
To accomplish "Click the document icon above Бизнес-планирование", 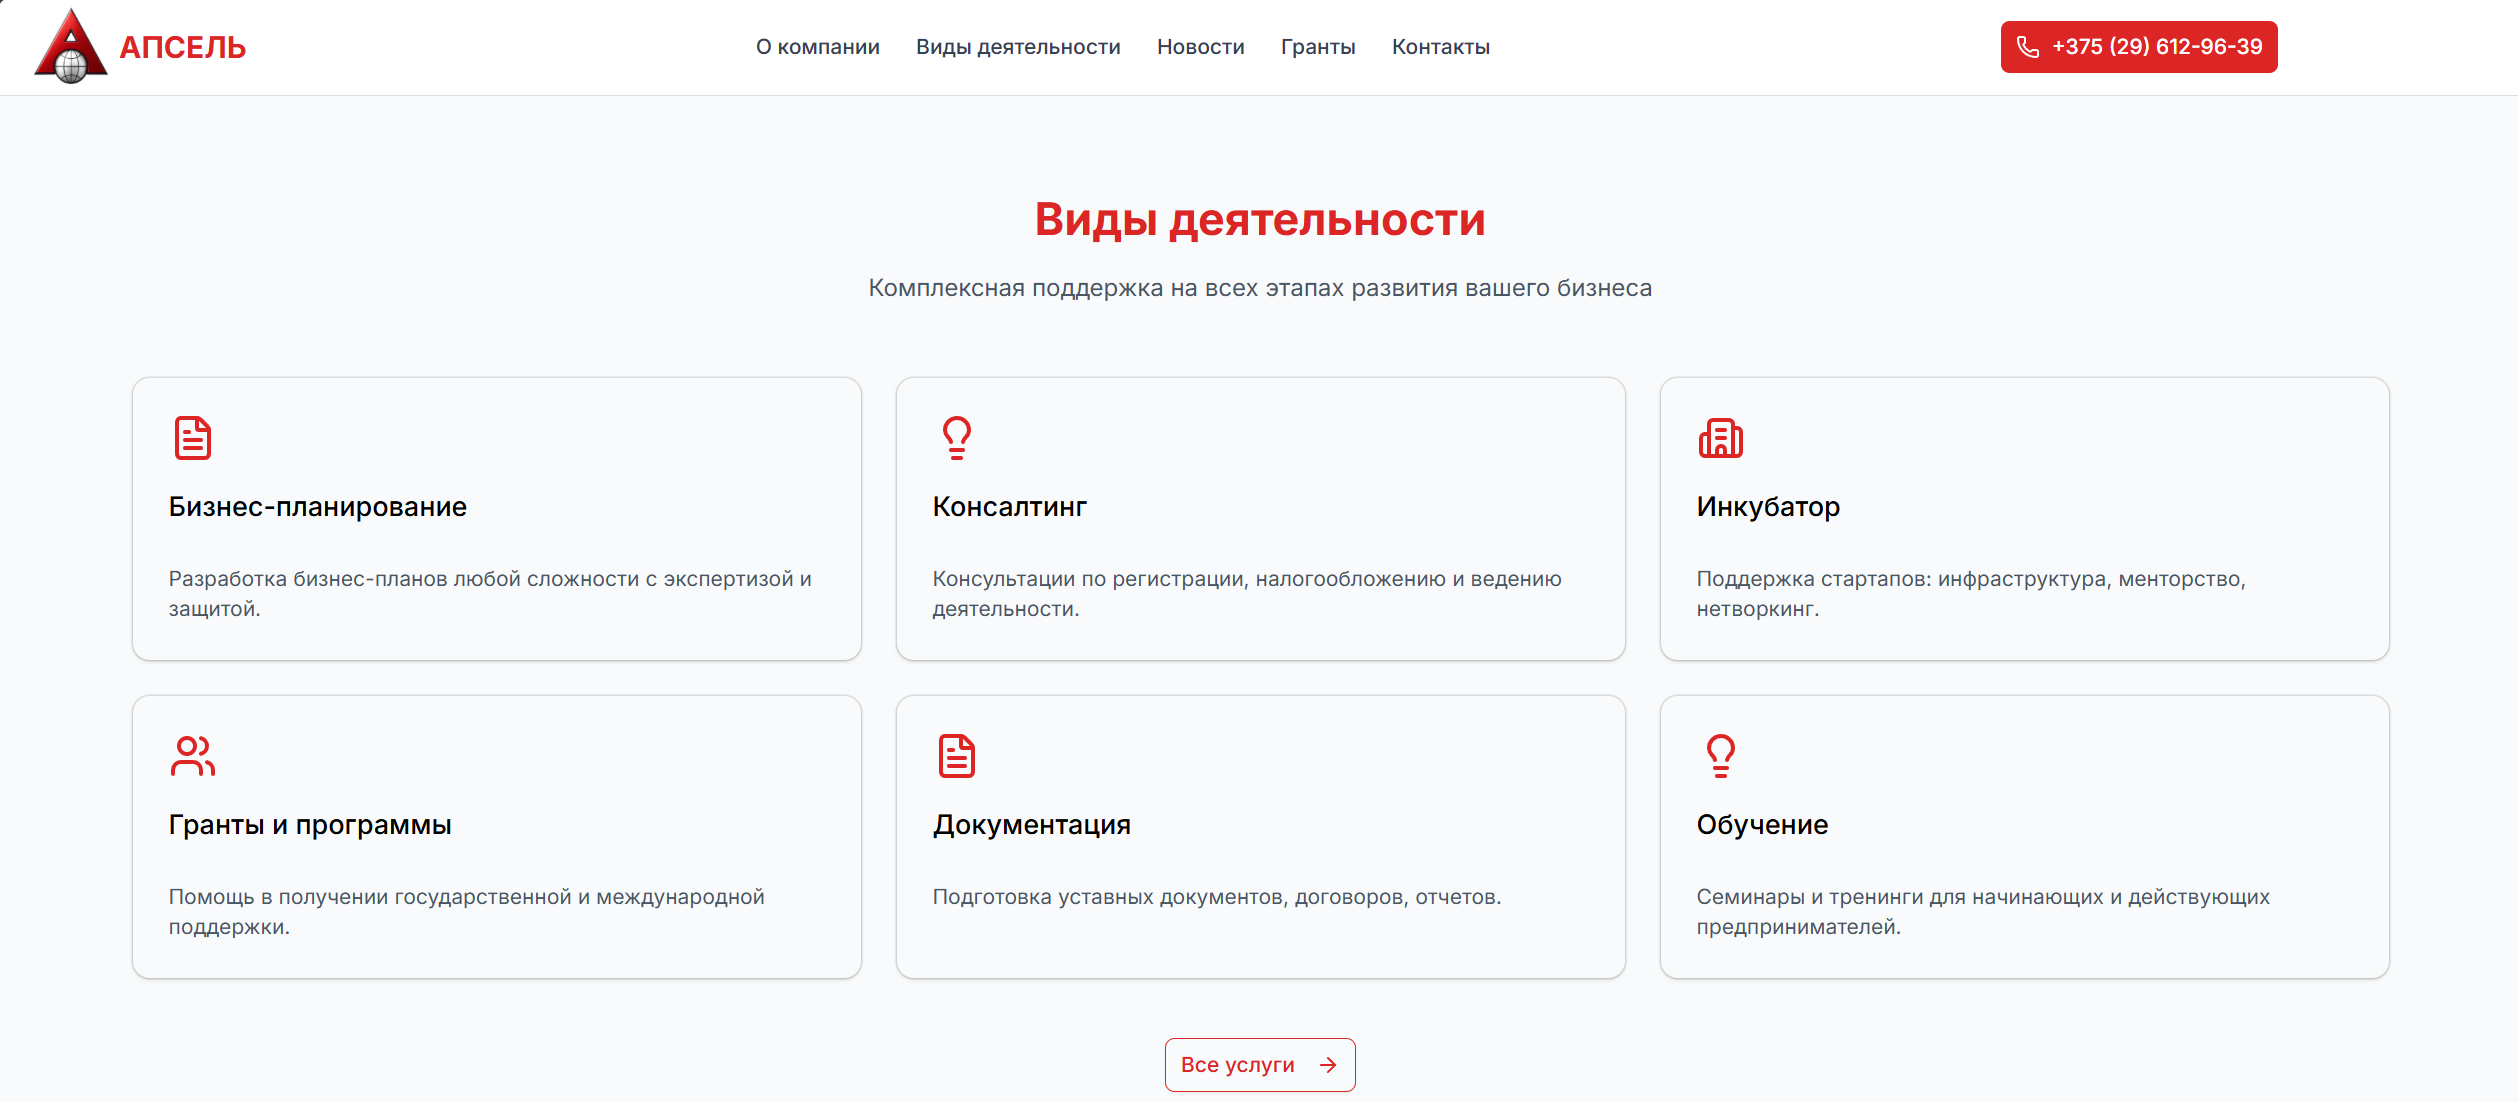I will (193, 438).
